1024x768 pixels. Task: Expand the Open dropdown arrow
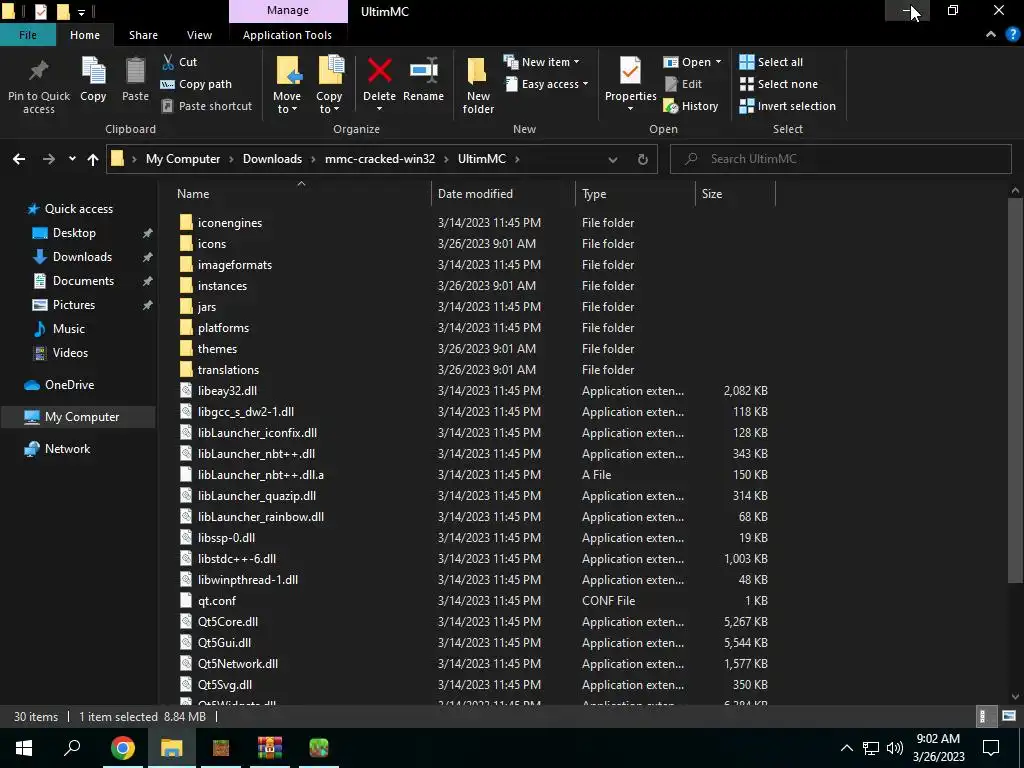[718, 62]
